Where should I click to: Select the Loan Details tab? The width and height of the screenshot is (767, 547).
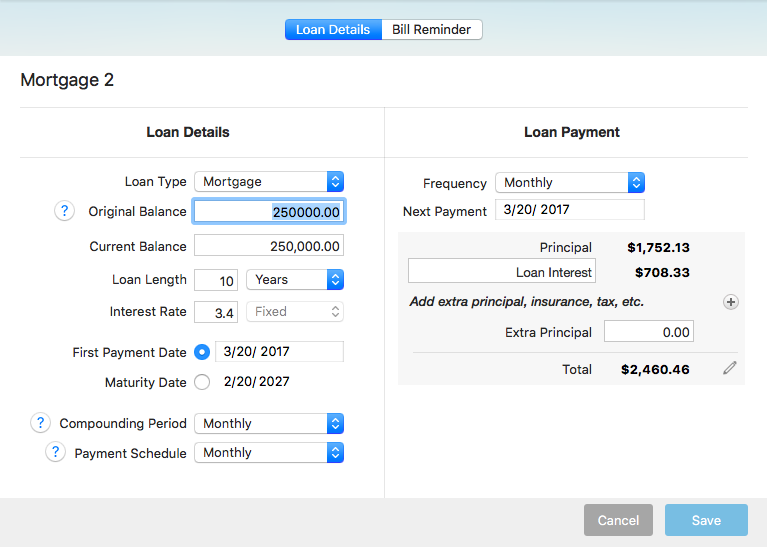click(x=333, y=30)
